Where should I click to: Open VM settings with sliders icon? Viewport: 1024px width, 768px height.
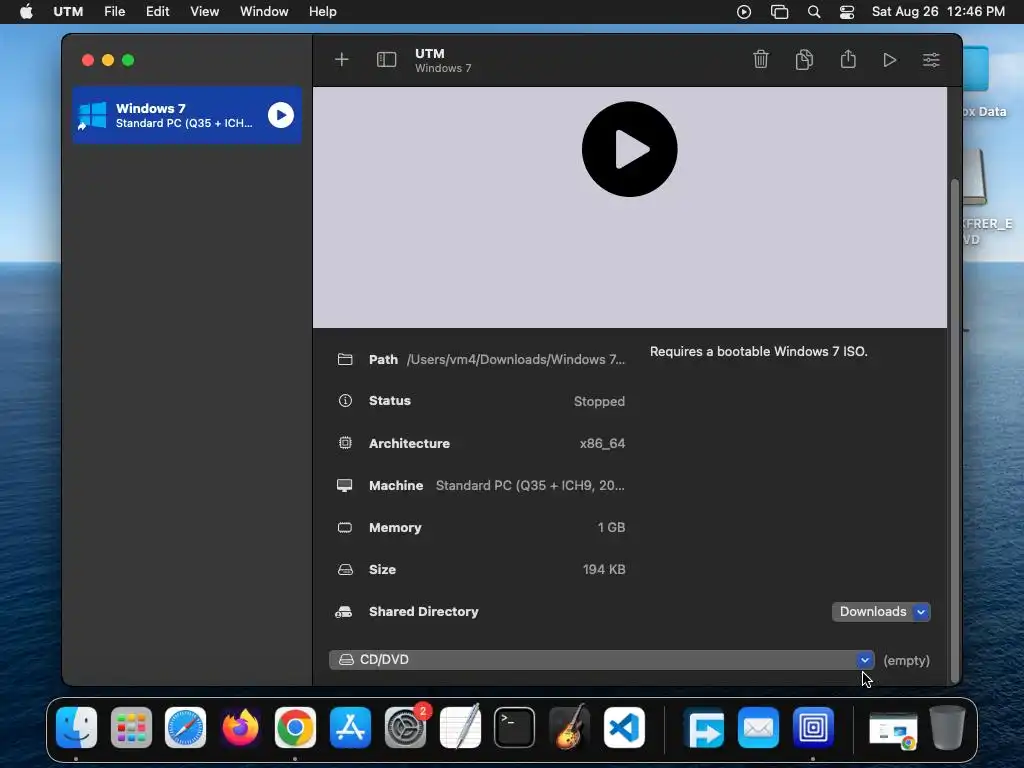pos(931,60)
